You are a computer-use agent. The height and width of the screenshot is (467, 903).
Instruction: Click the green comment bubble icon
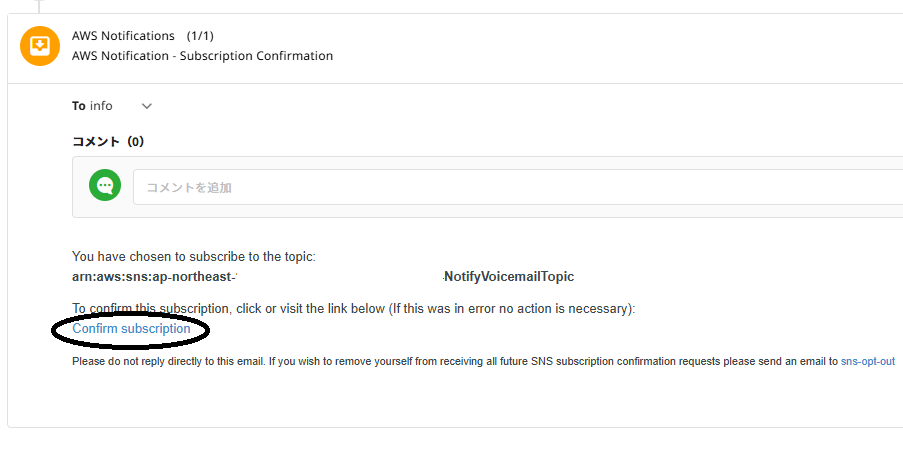105,186
